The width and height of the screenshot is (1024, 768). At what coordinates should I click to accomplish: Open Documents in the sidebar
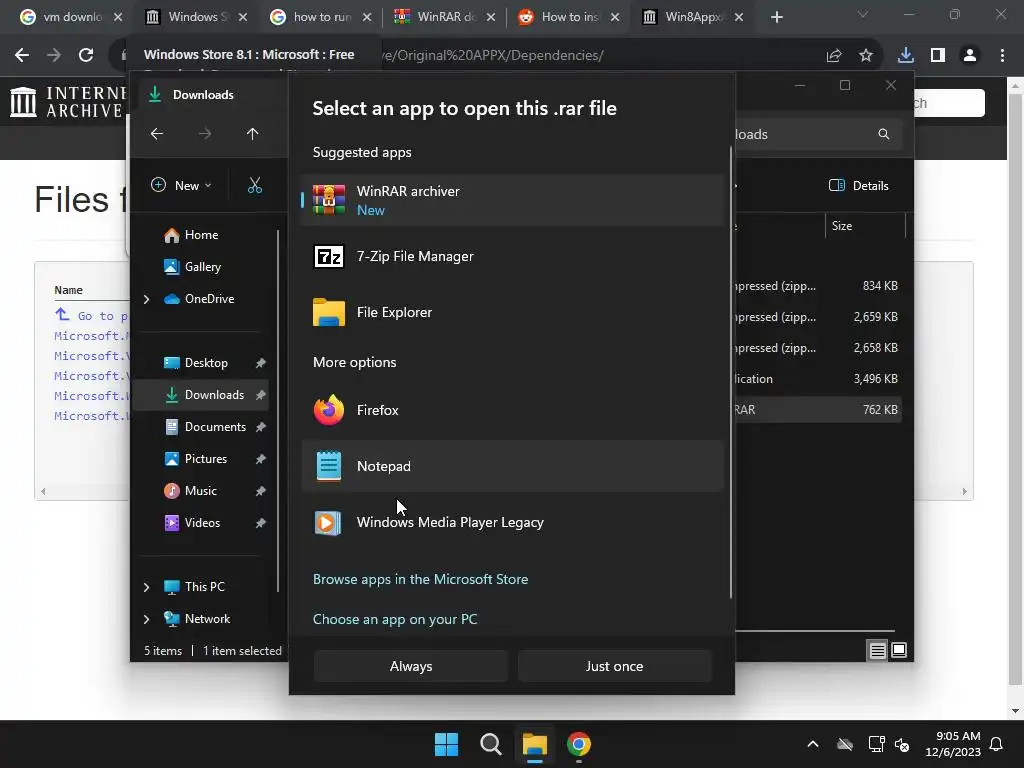215,427
